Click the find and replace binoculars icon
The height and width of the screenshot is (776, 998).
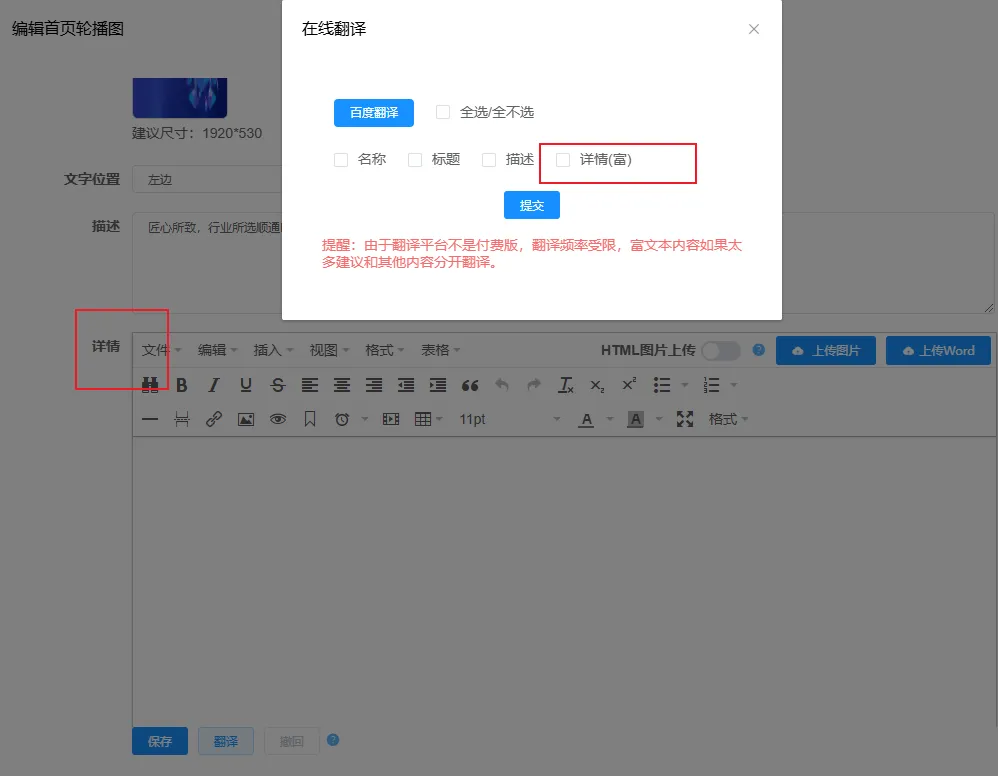(x=150, y=385)
